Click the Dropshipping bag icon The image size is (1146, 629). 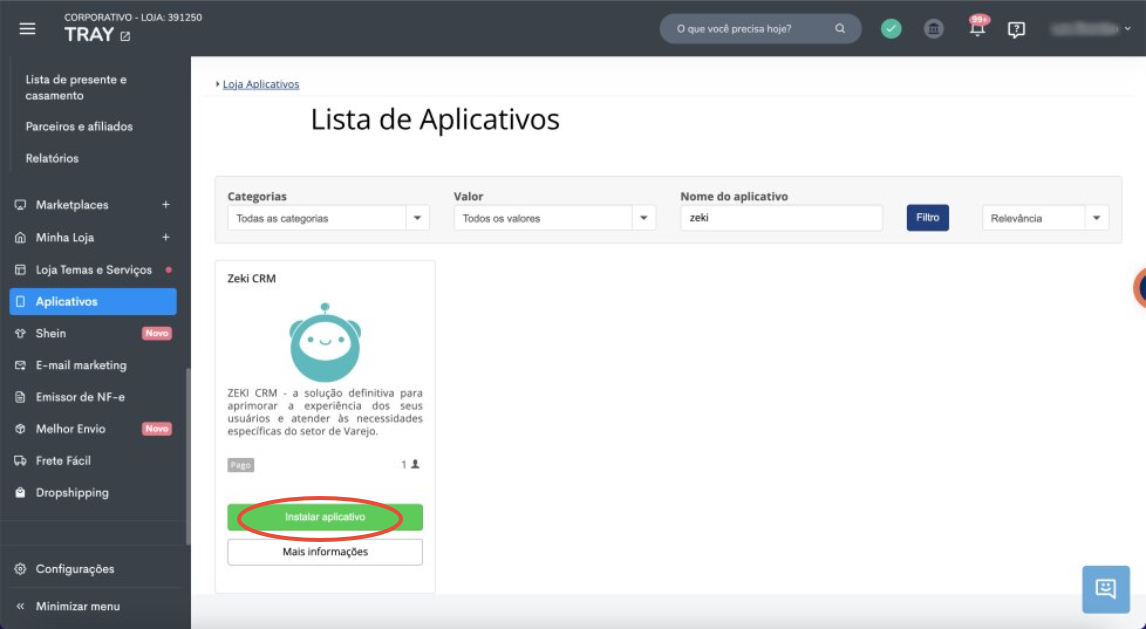click(x=20, y=492)
